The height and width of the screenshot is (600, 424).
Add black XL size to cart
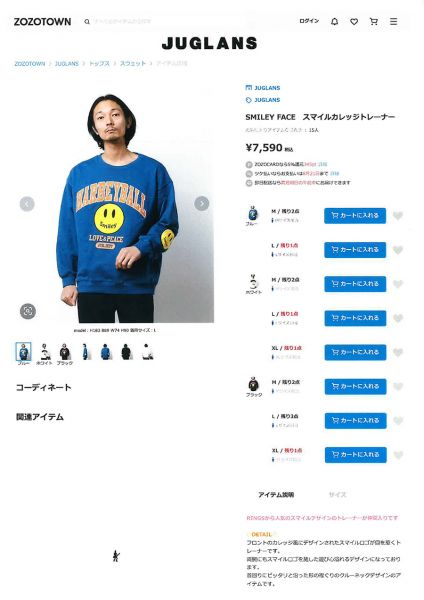tap(356, 455)
